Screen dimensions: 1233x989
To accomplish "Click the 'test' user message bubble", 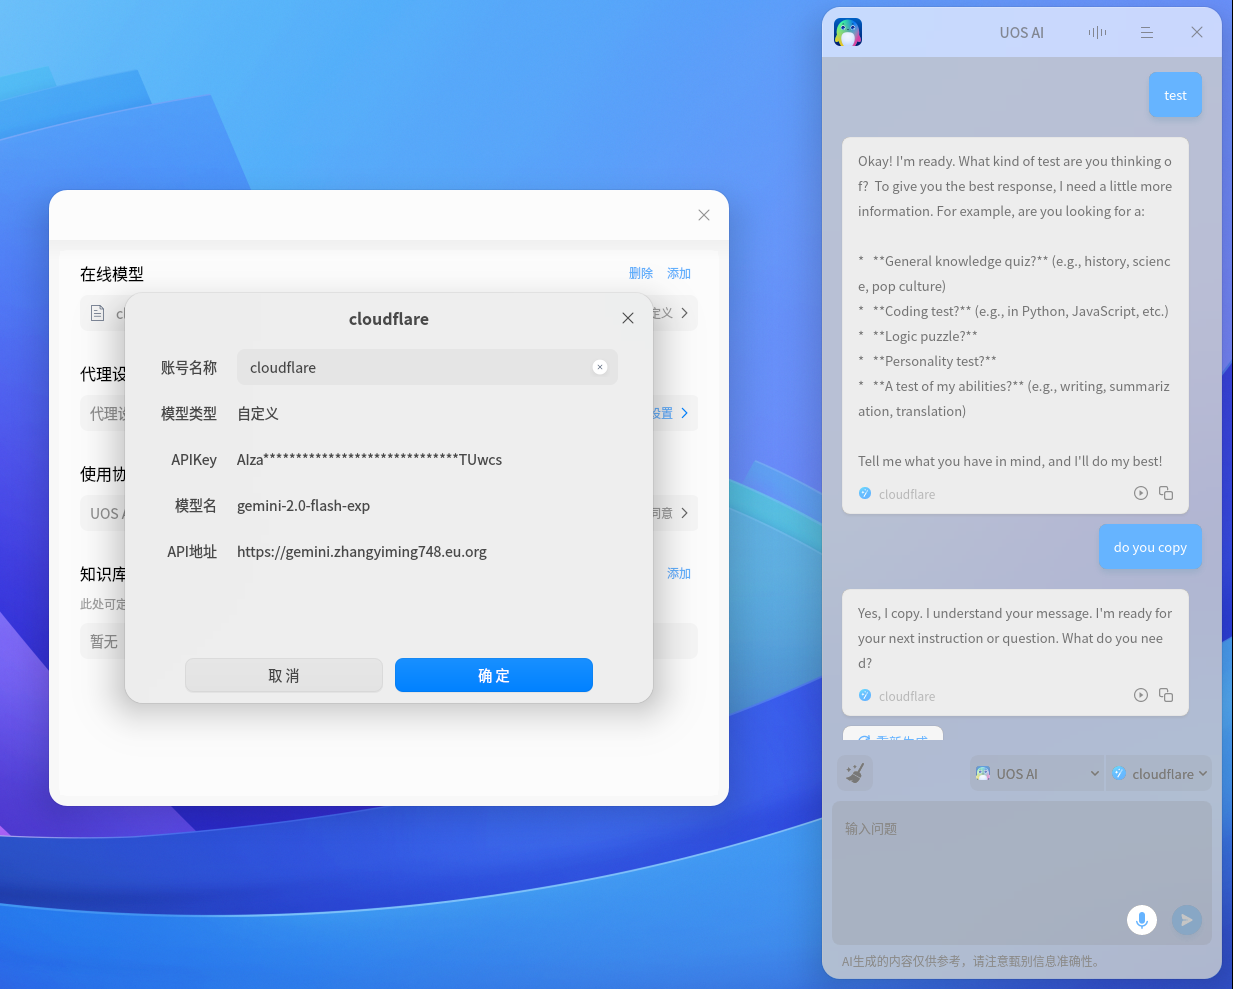I will (1175, 95).
